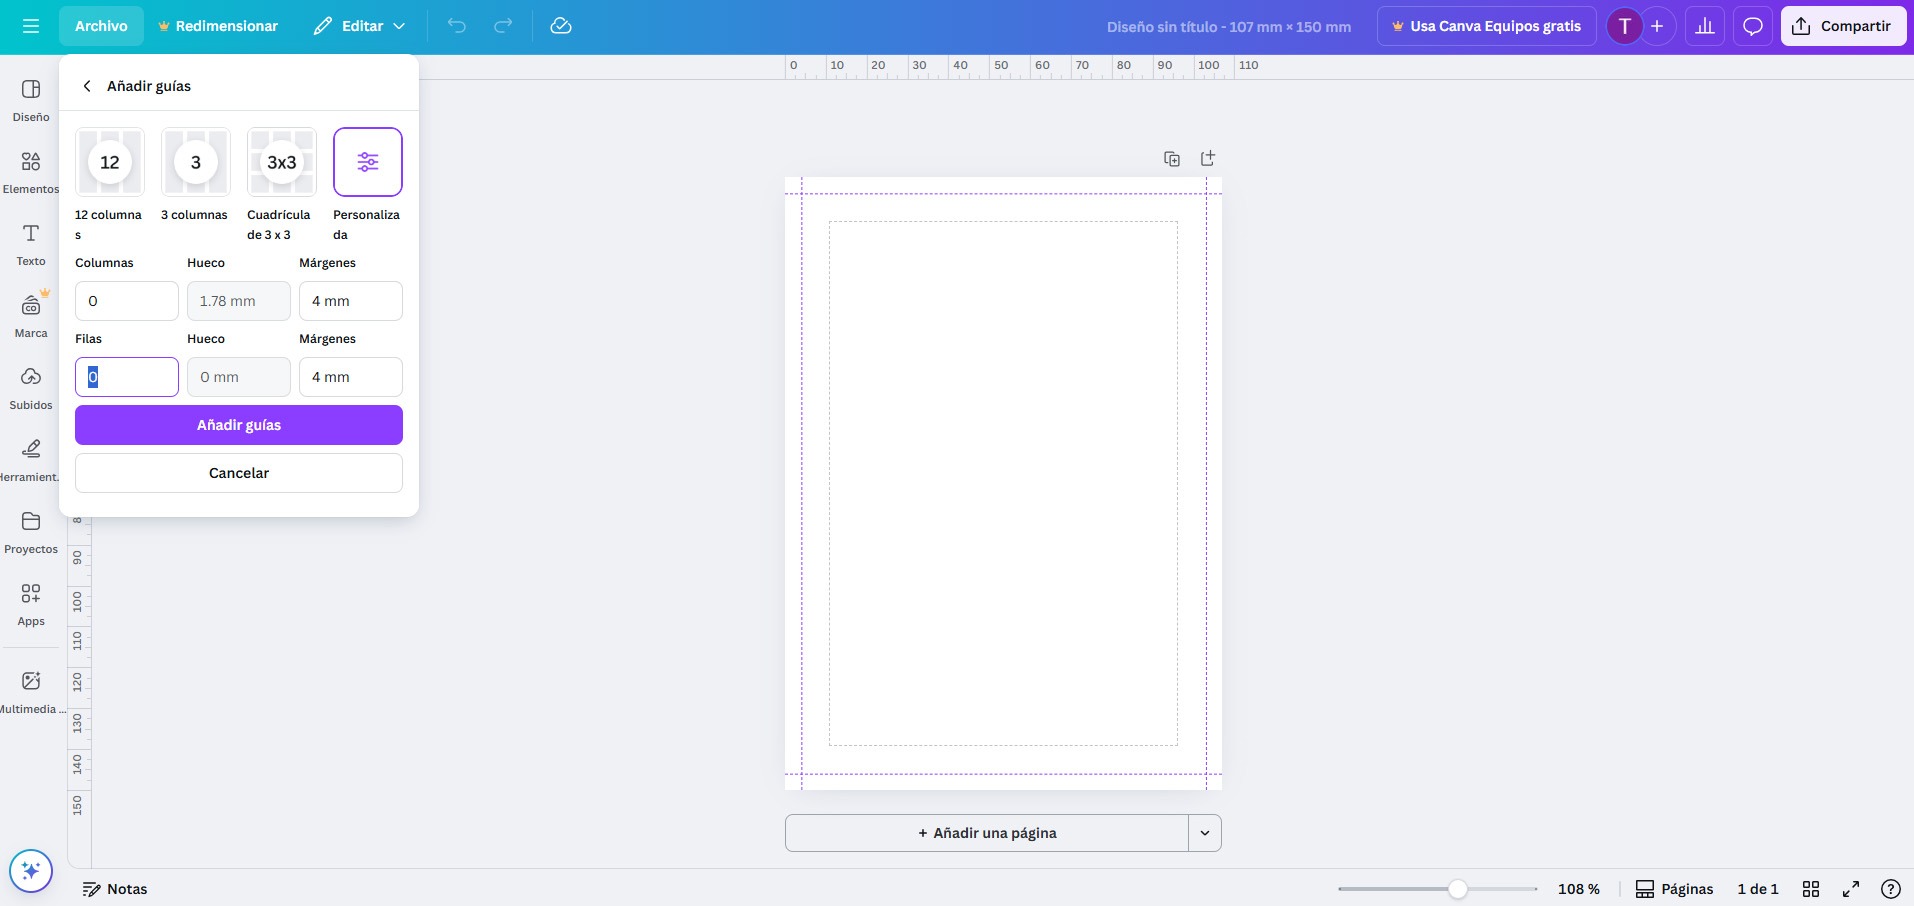Image resolution: width=1914 pixels, height=906 pixels.
Task: Select the 12 columnas guide preset
Action: point(110,162)
